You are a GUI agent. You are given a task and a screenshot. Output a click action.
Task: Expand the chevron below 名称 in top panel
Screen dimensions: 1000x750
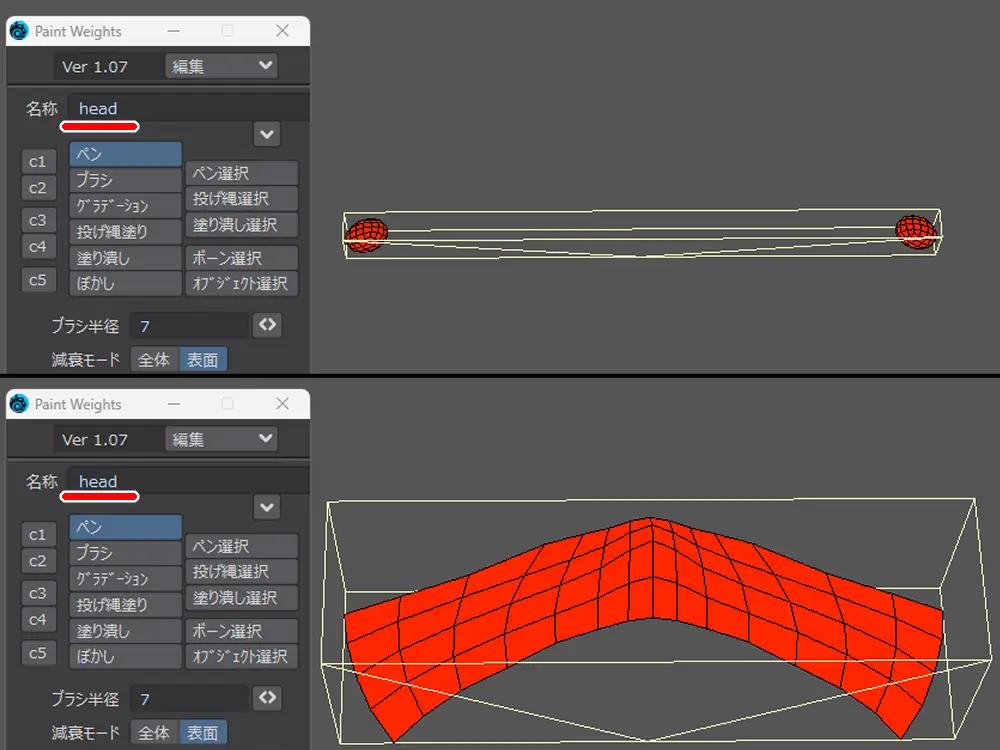click(266, 134)
